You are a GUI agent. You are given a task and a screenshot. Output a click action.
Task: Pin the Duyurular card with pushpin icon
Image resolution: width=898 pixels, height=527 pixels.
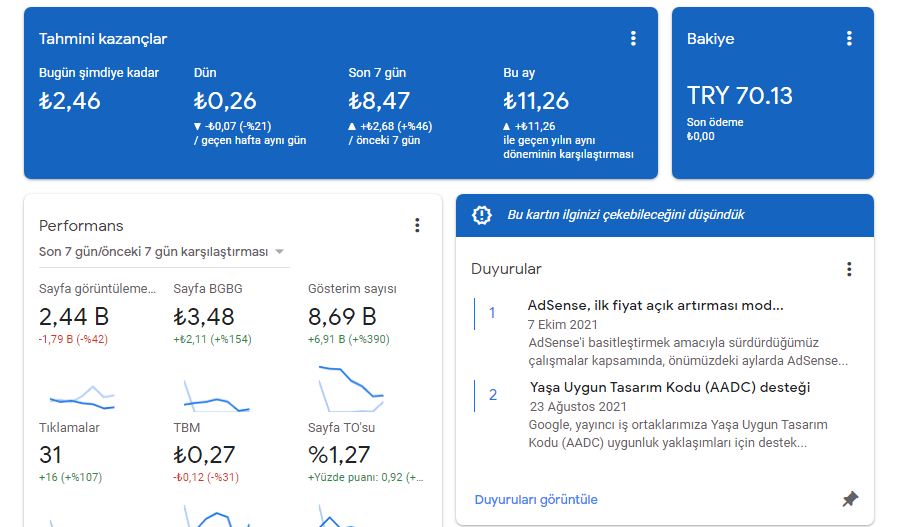(850, 499)
